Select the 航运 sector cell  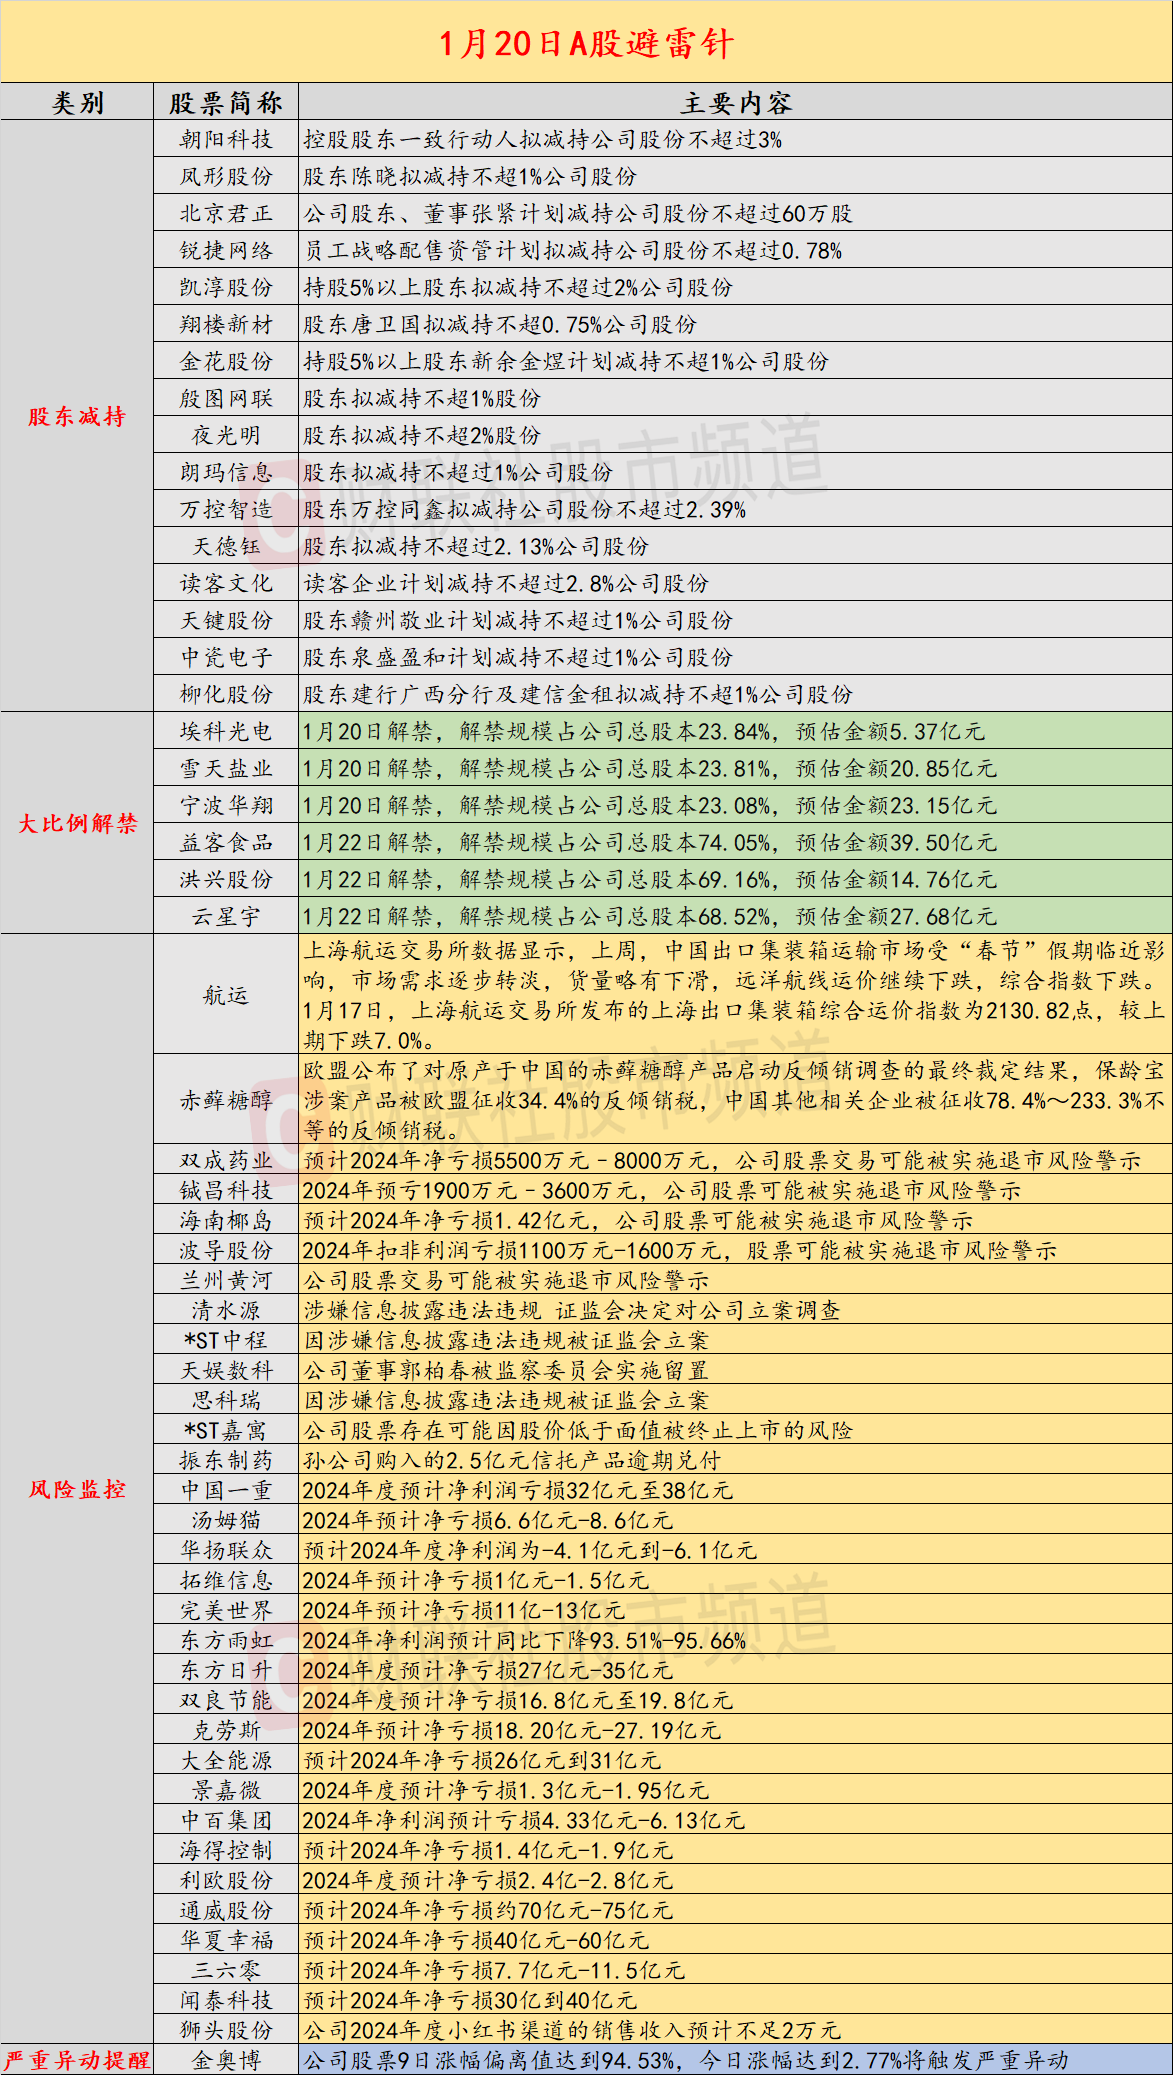pyautogui.click(x=226, y=995)
